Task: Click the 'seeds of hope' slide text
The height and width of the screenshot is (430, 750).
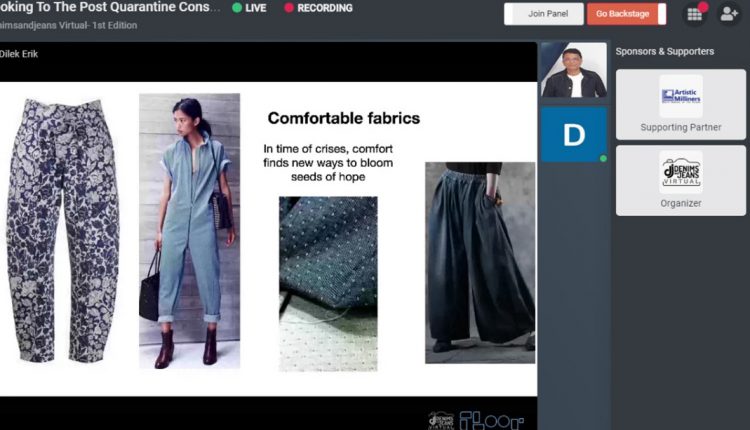Action: [328, 177]
